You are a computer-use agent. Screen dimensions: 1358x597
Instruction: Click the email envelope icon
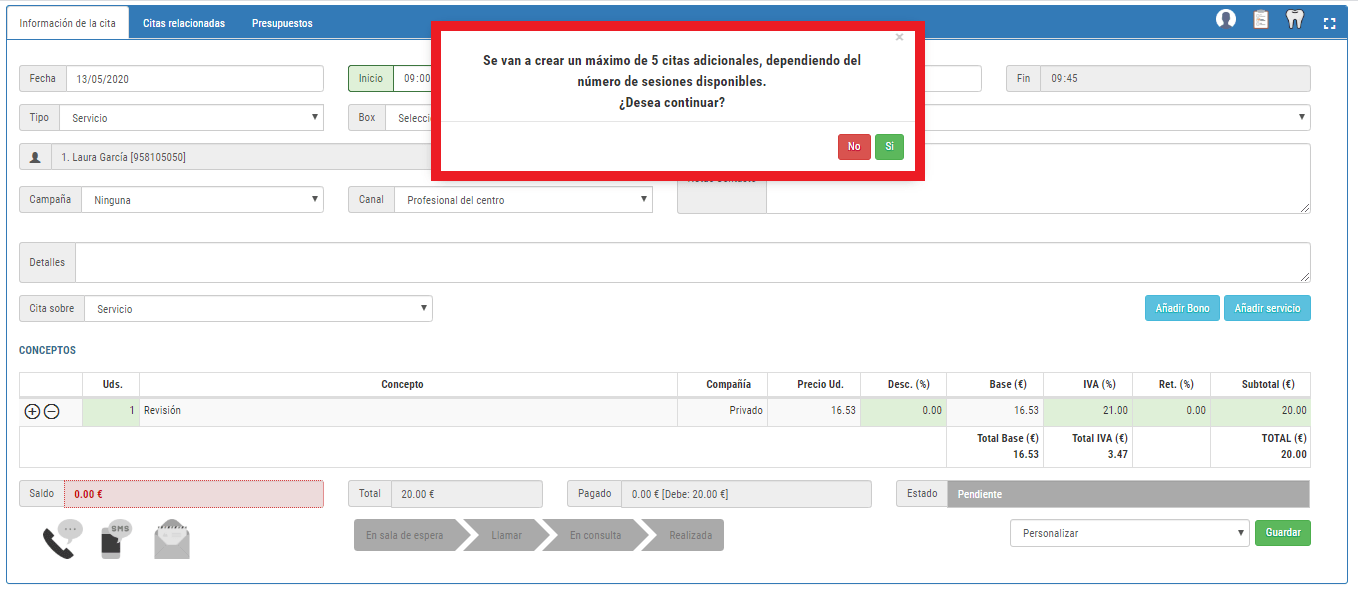[x=172, y=540]
